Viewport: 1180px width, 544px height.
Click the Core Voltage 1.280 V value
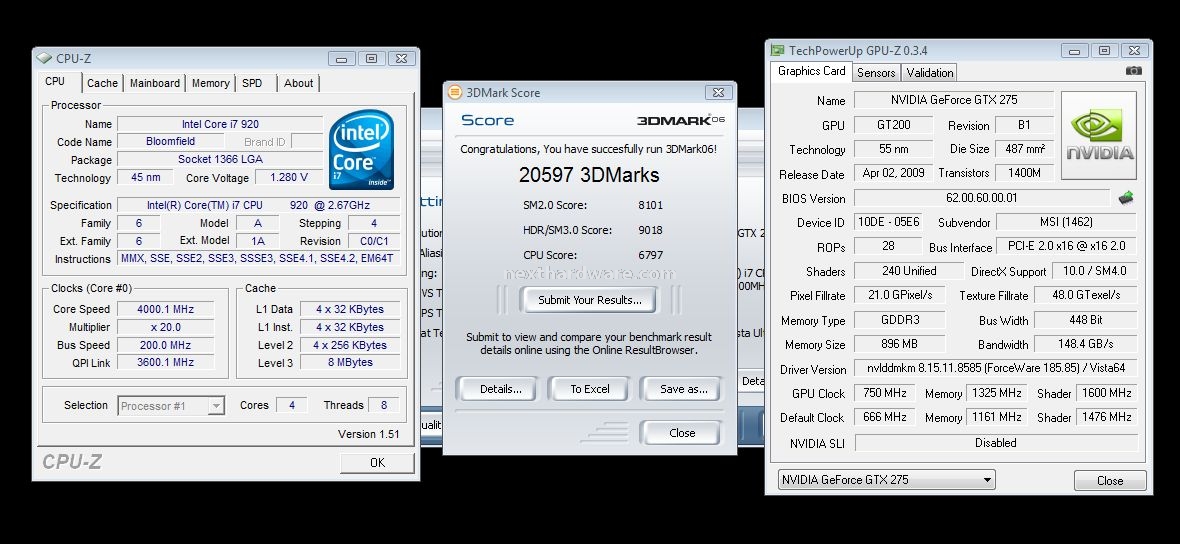[x=288, y=178]
